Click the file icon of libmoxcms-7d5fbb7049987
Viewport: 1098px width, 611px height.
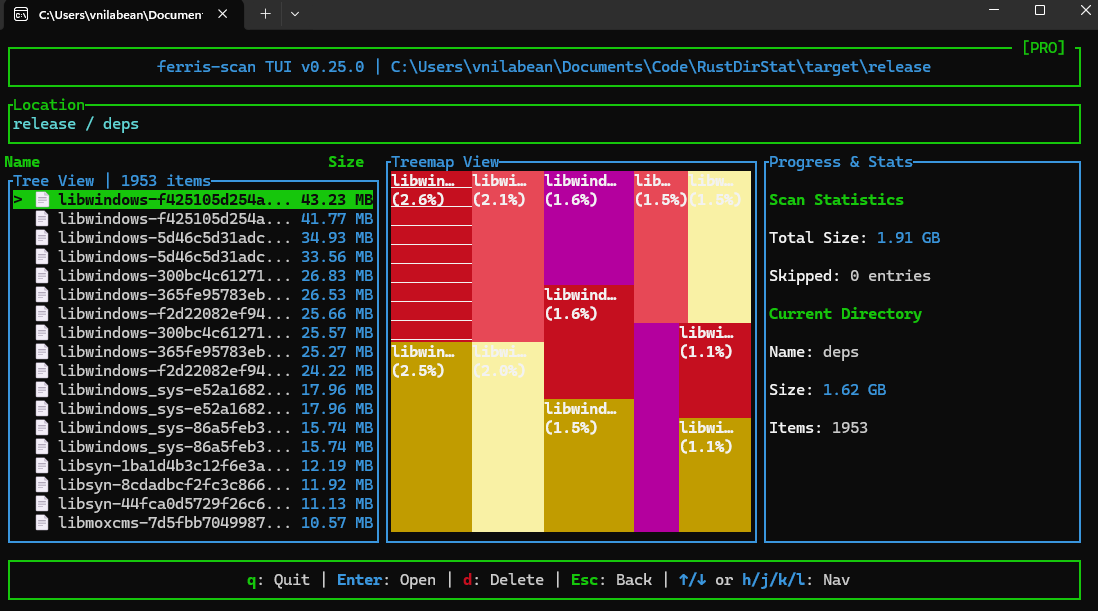click(x=42, y=523)
